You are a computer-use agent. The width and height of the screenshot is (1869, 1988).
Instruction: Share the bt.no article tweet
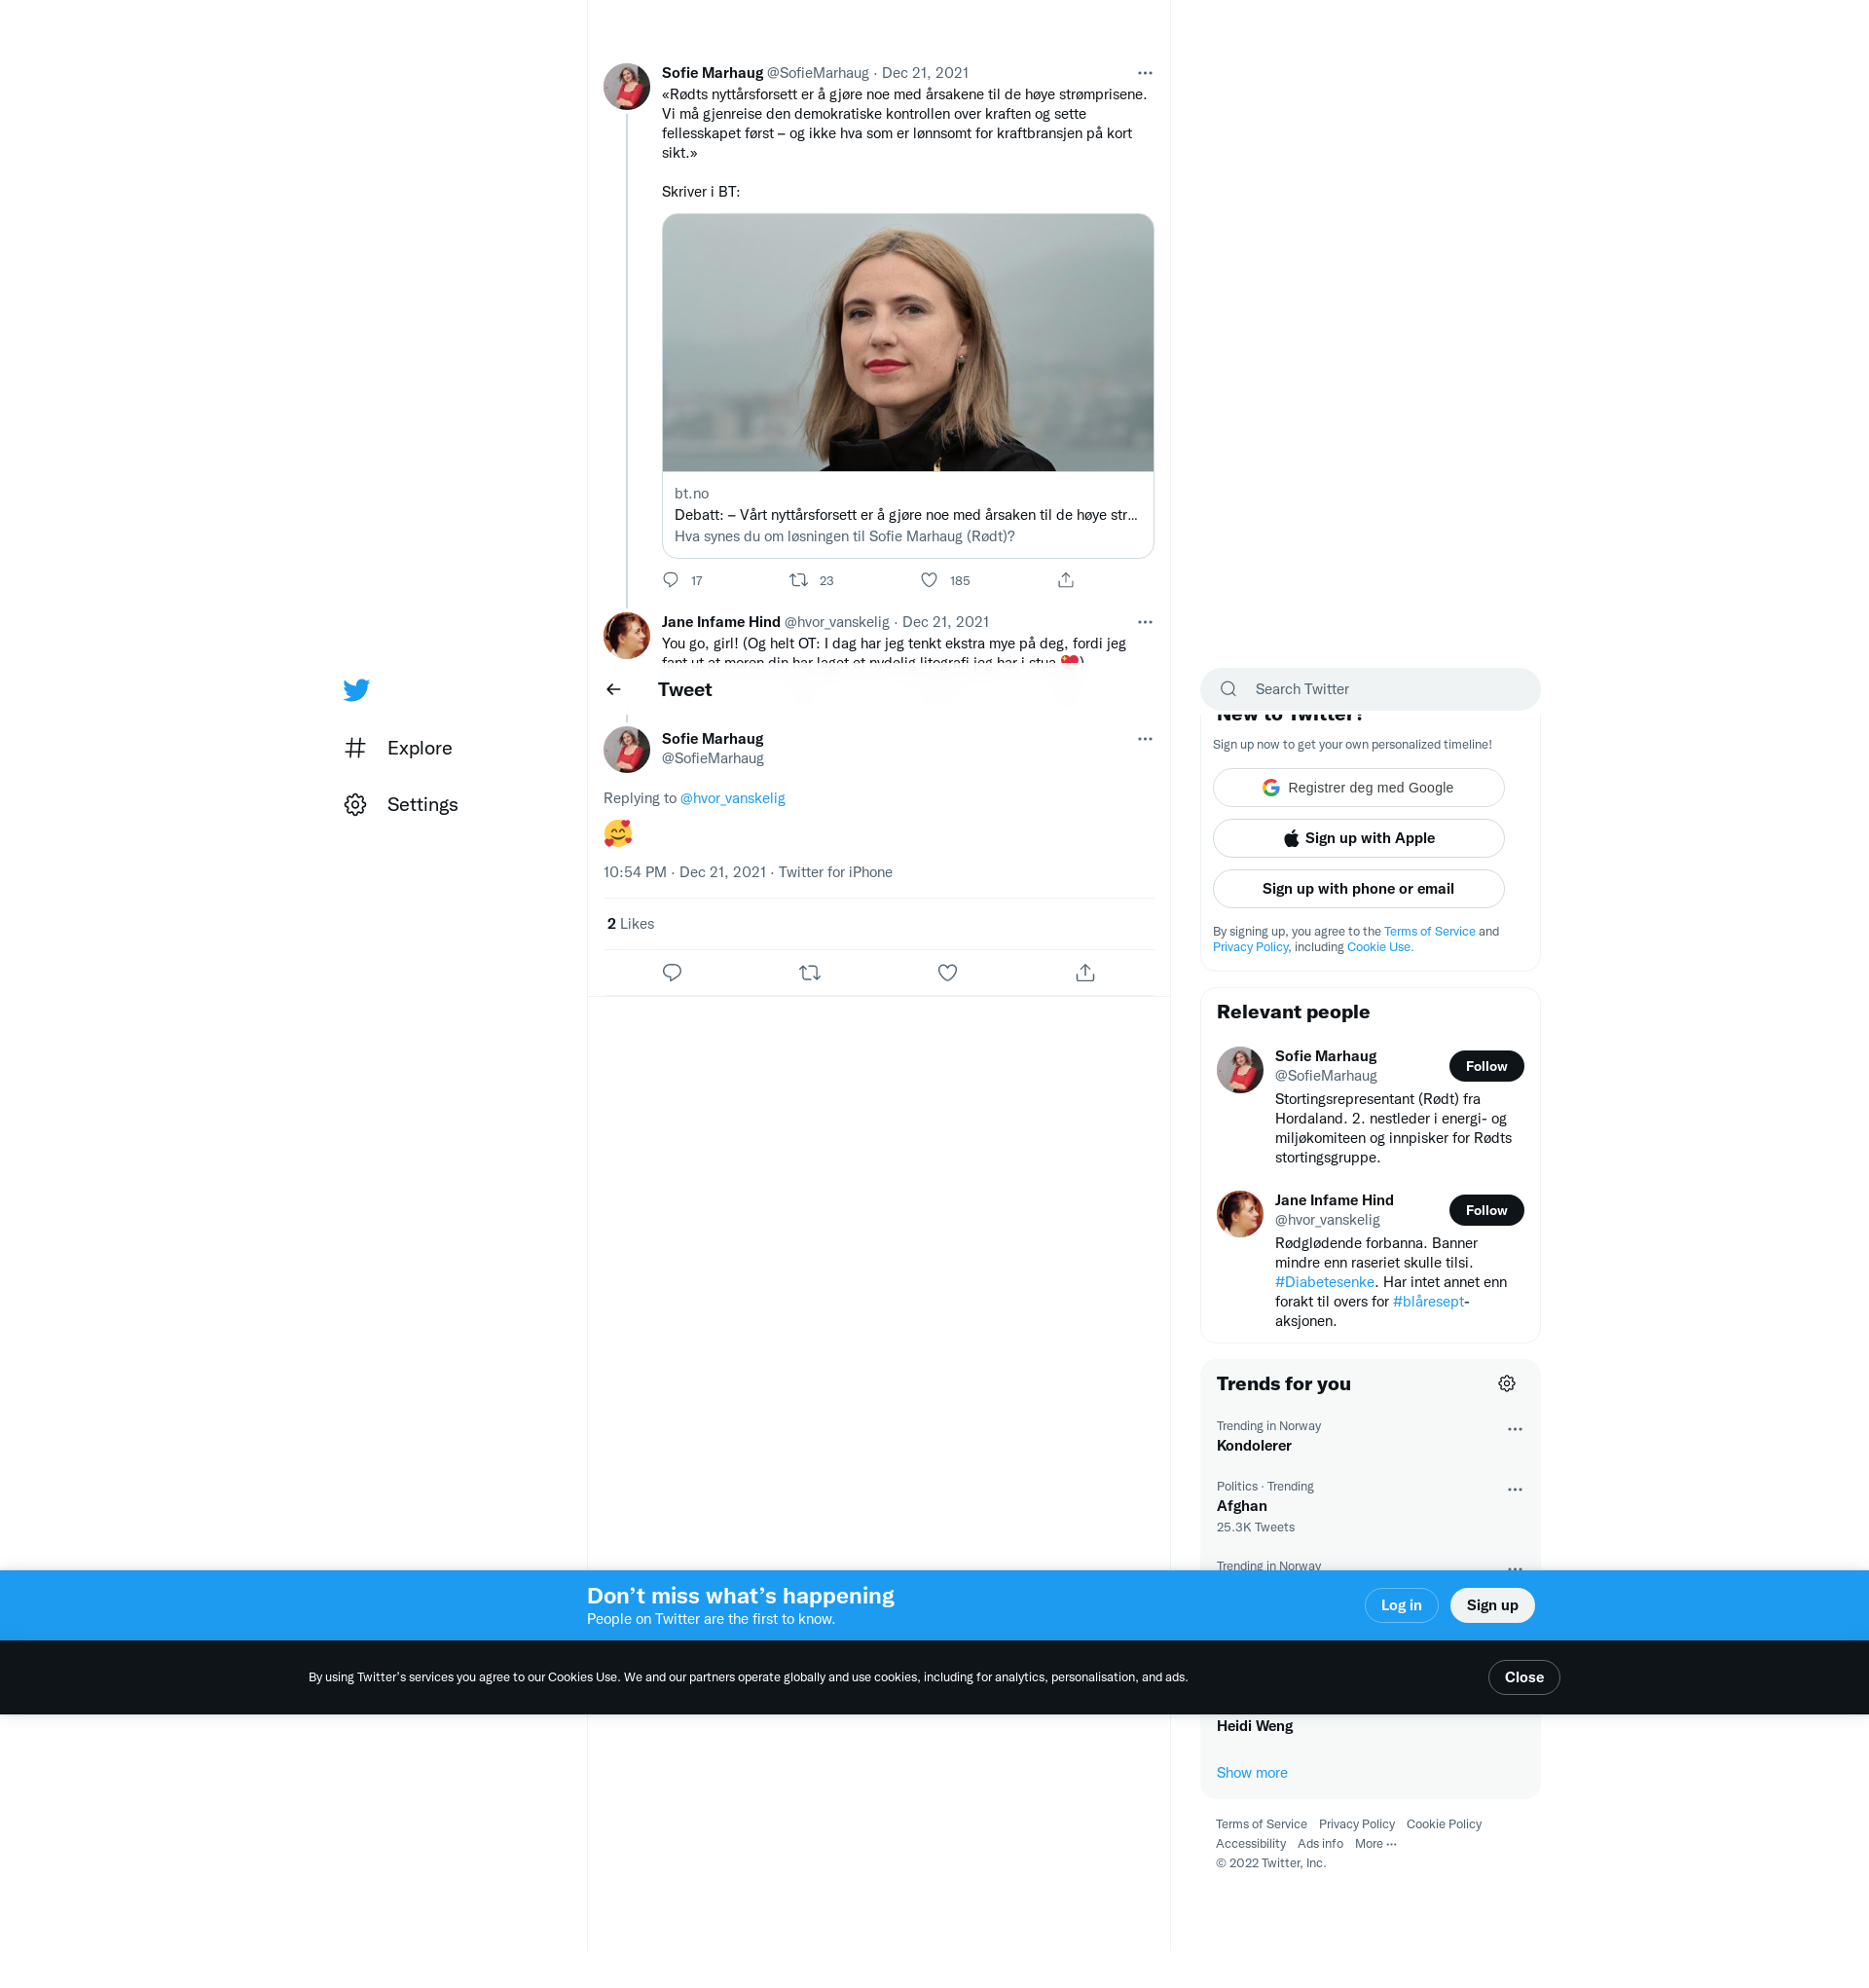(1066, 580)
